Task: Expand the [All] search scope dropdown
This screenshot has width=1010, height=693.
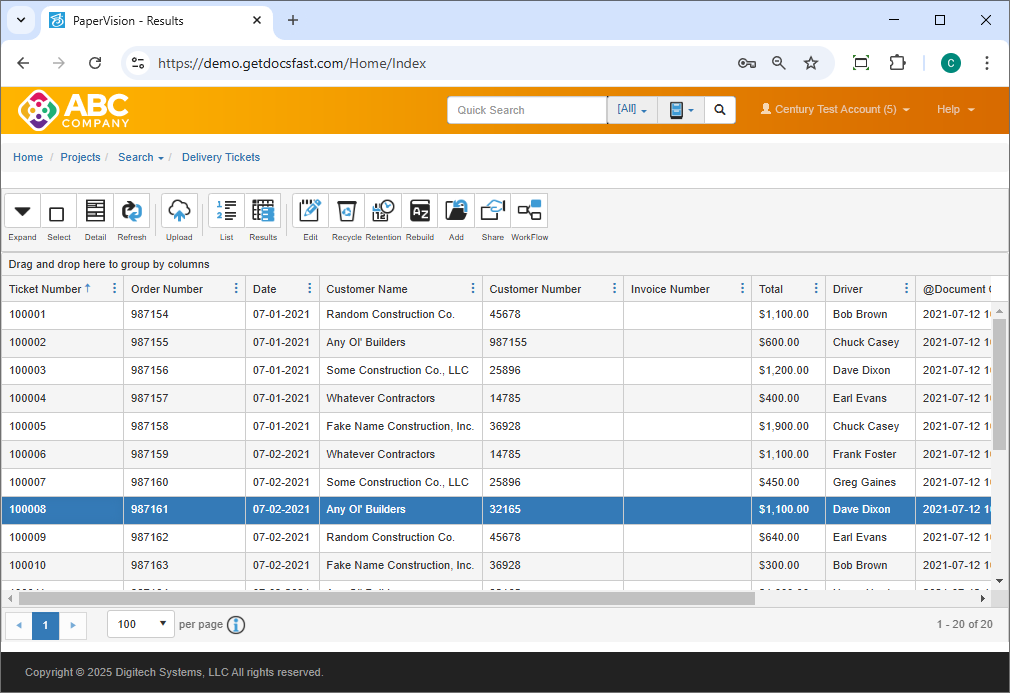Action: tap(632, 110)
